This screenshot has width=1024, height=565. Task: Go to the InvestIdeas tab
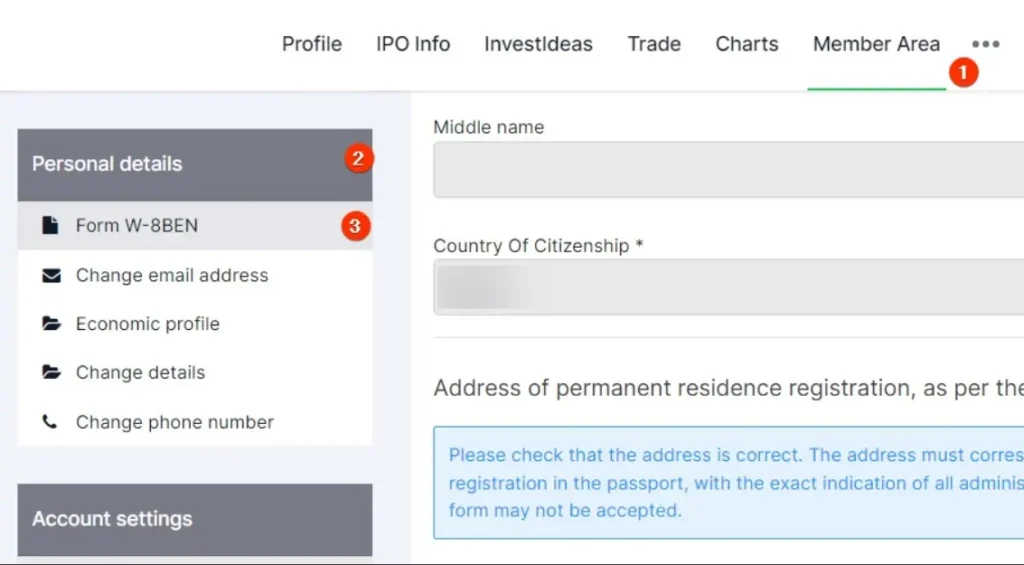tap(538, 44)
